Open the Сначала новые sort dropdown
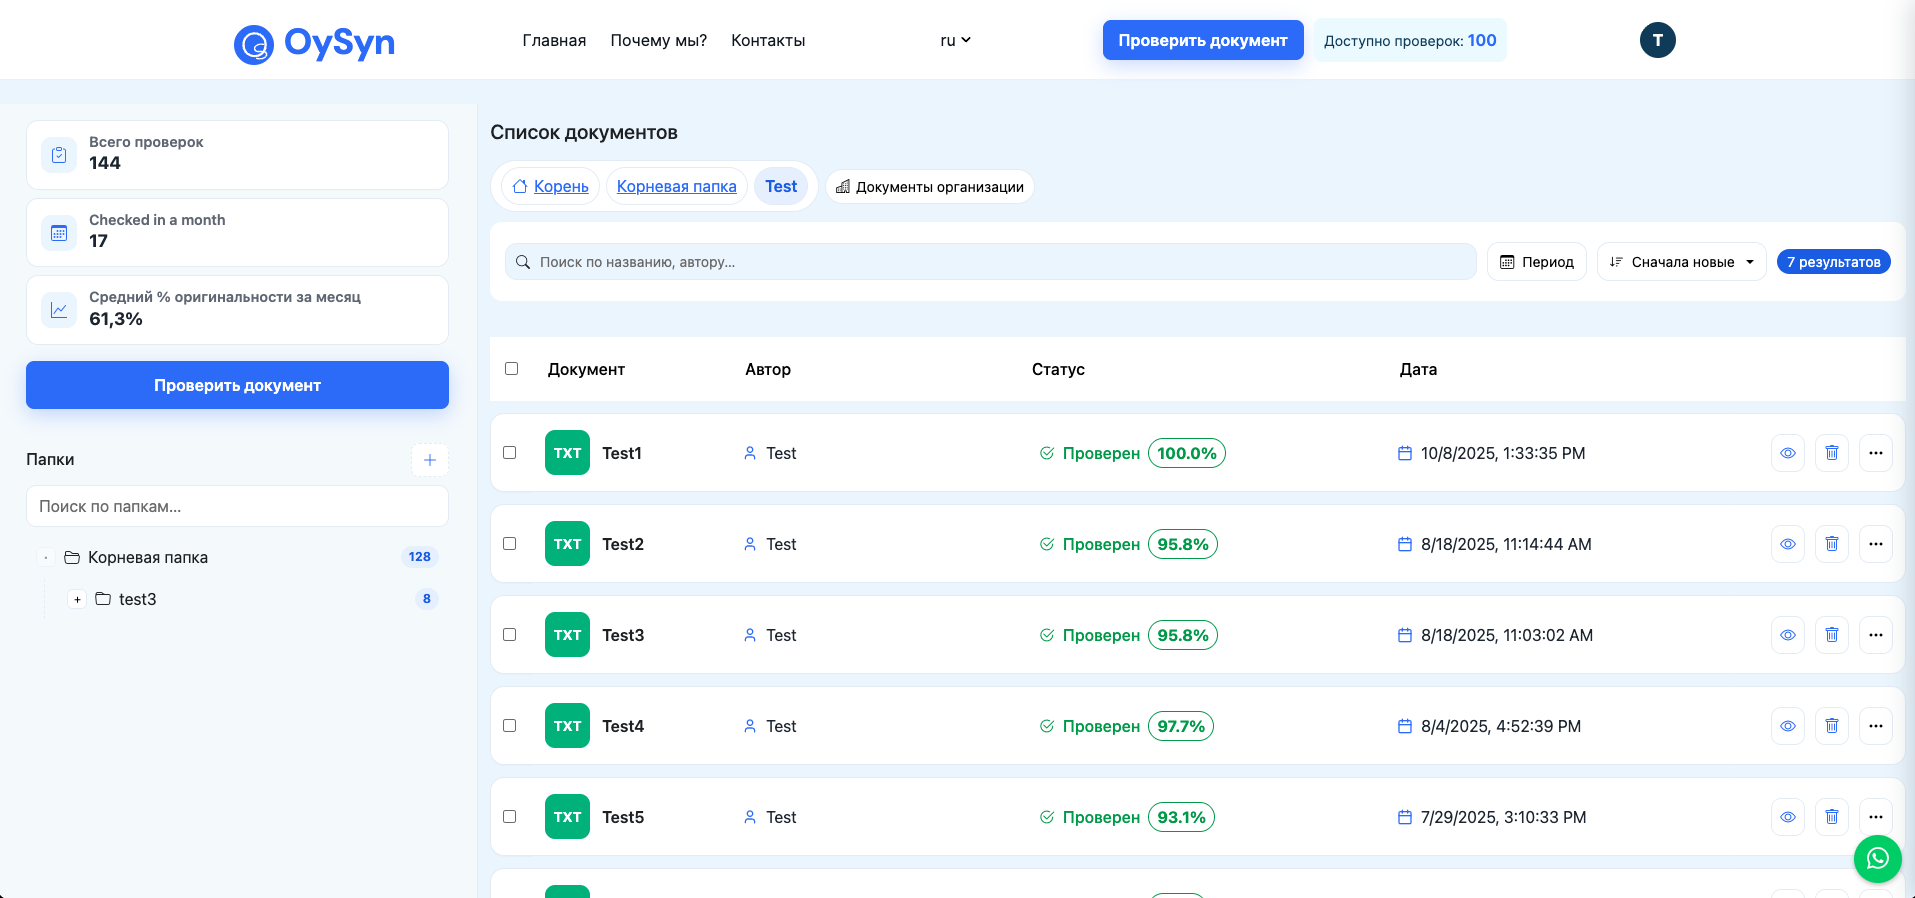The height and width of the screenshot is (898, 1915). click(1681, 262)
